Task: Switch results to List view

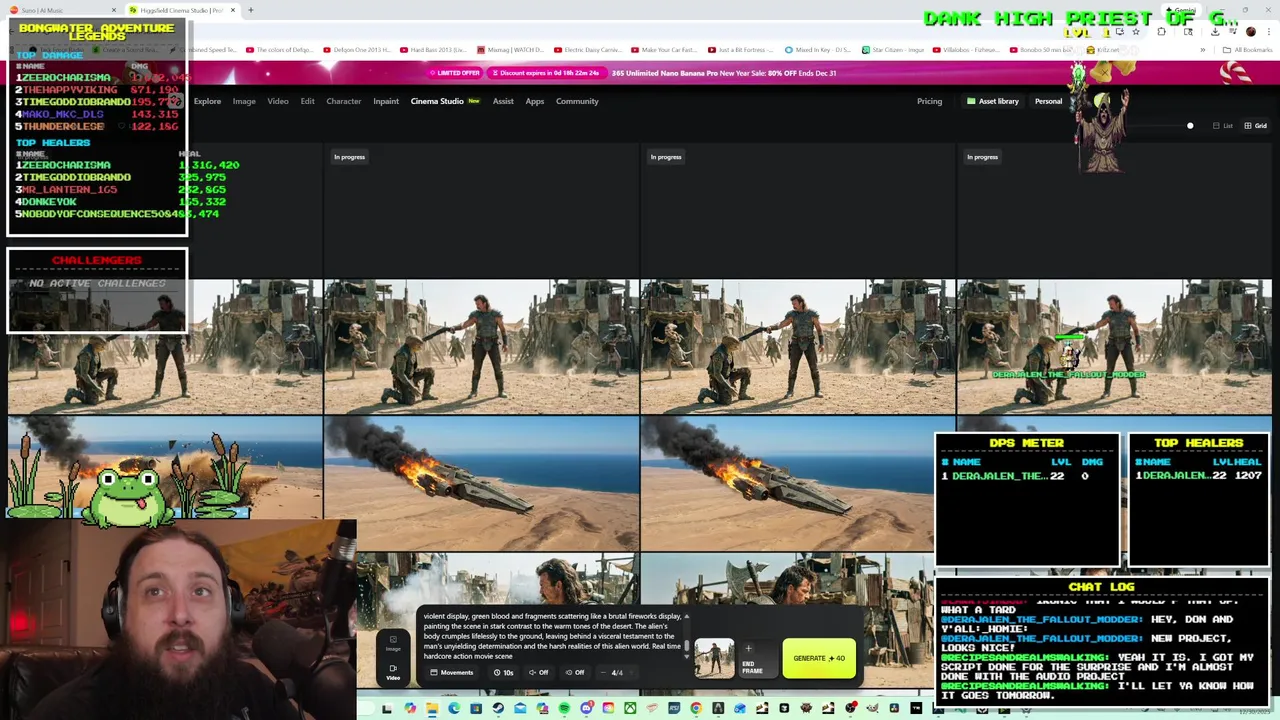Action: [x=1222, y=126]
